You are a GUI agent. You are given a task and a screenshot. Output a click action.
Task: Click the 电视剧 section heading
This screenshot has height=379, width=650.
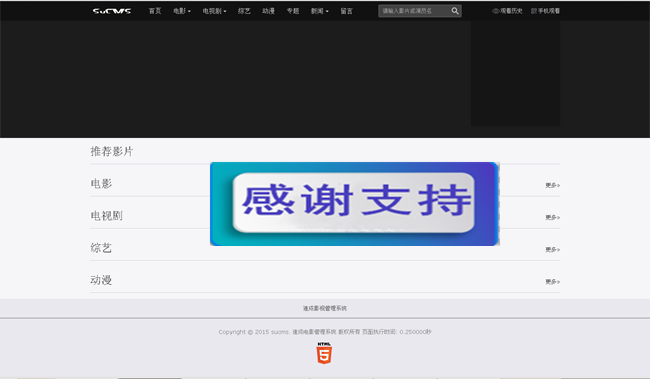tap(107, 216)
